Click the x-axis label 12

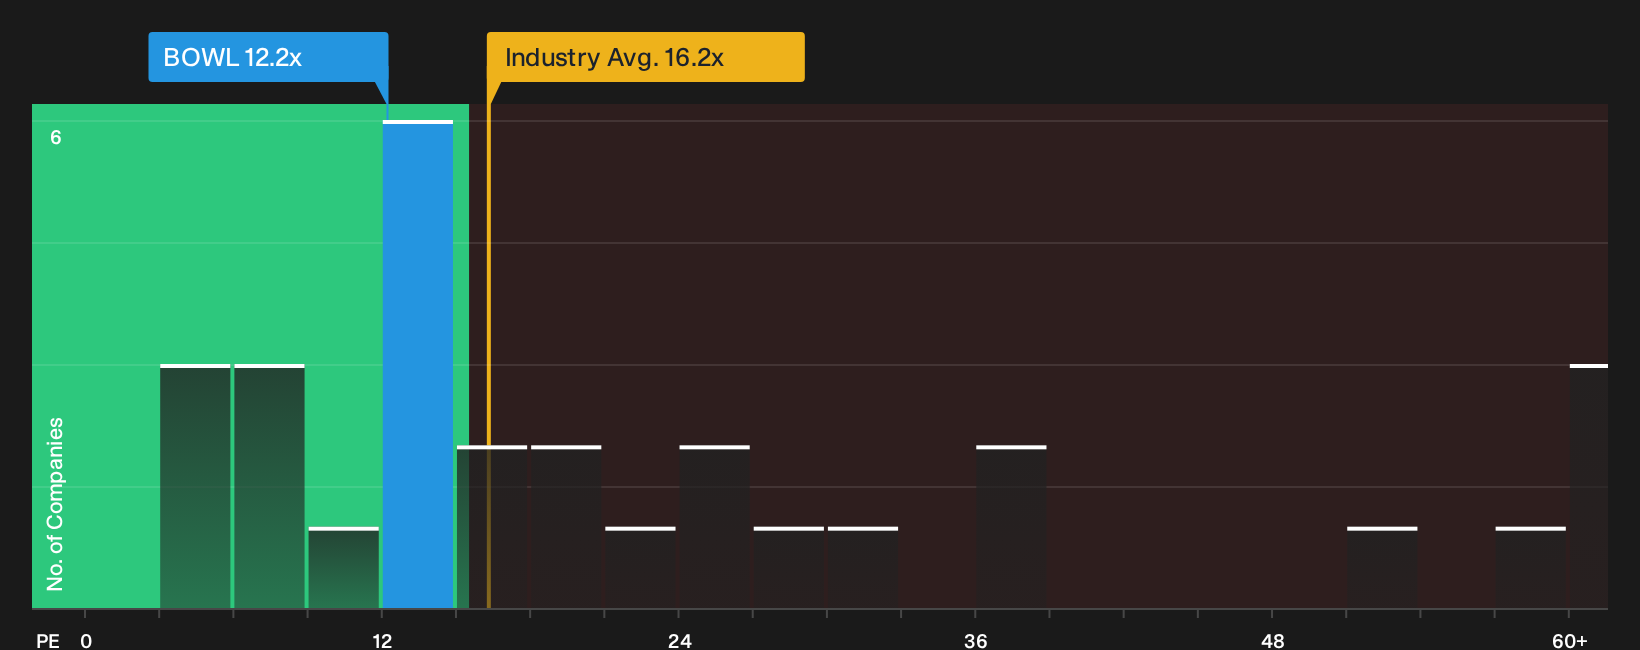tap(382, 640)
